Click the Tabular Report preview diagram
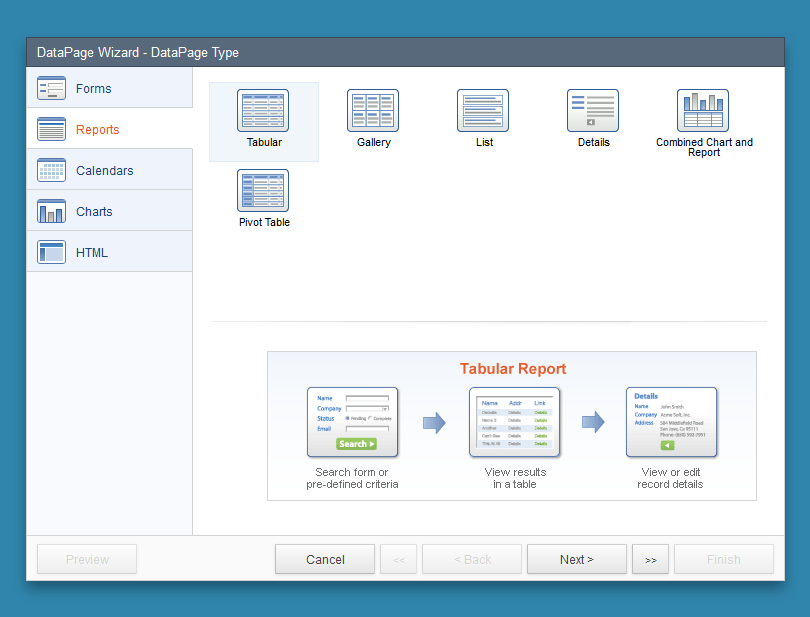 pyautogui.click(x=511, y=425)
